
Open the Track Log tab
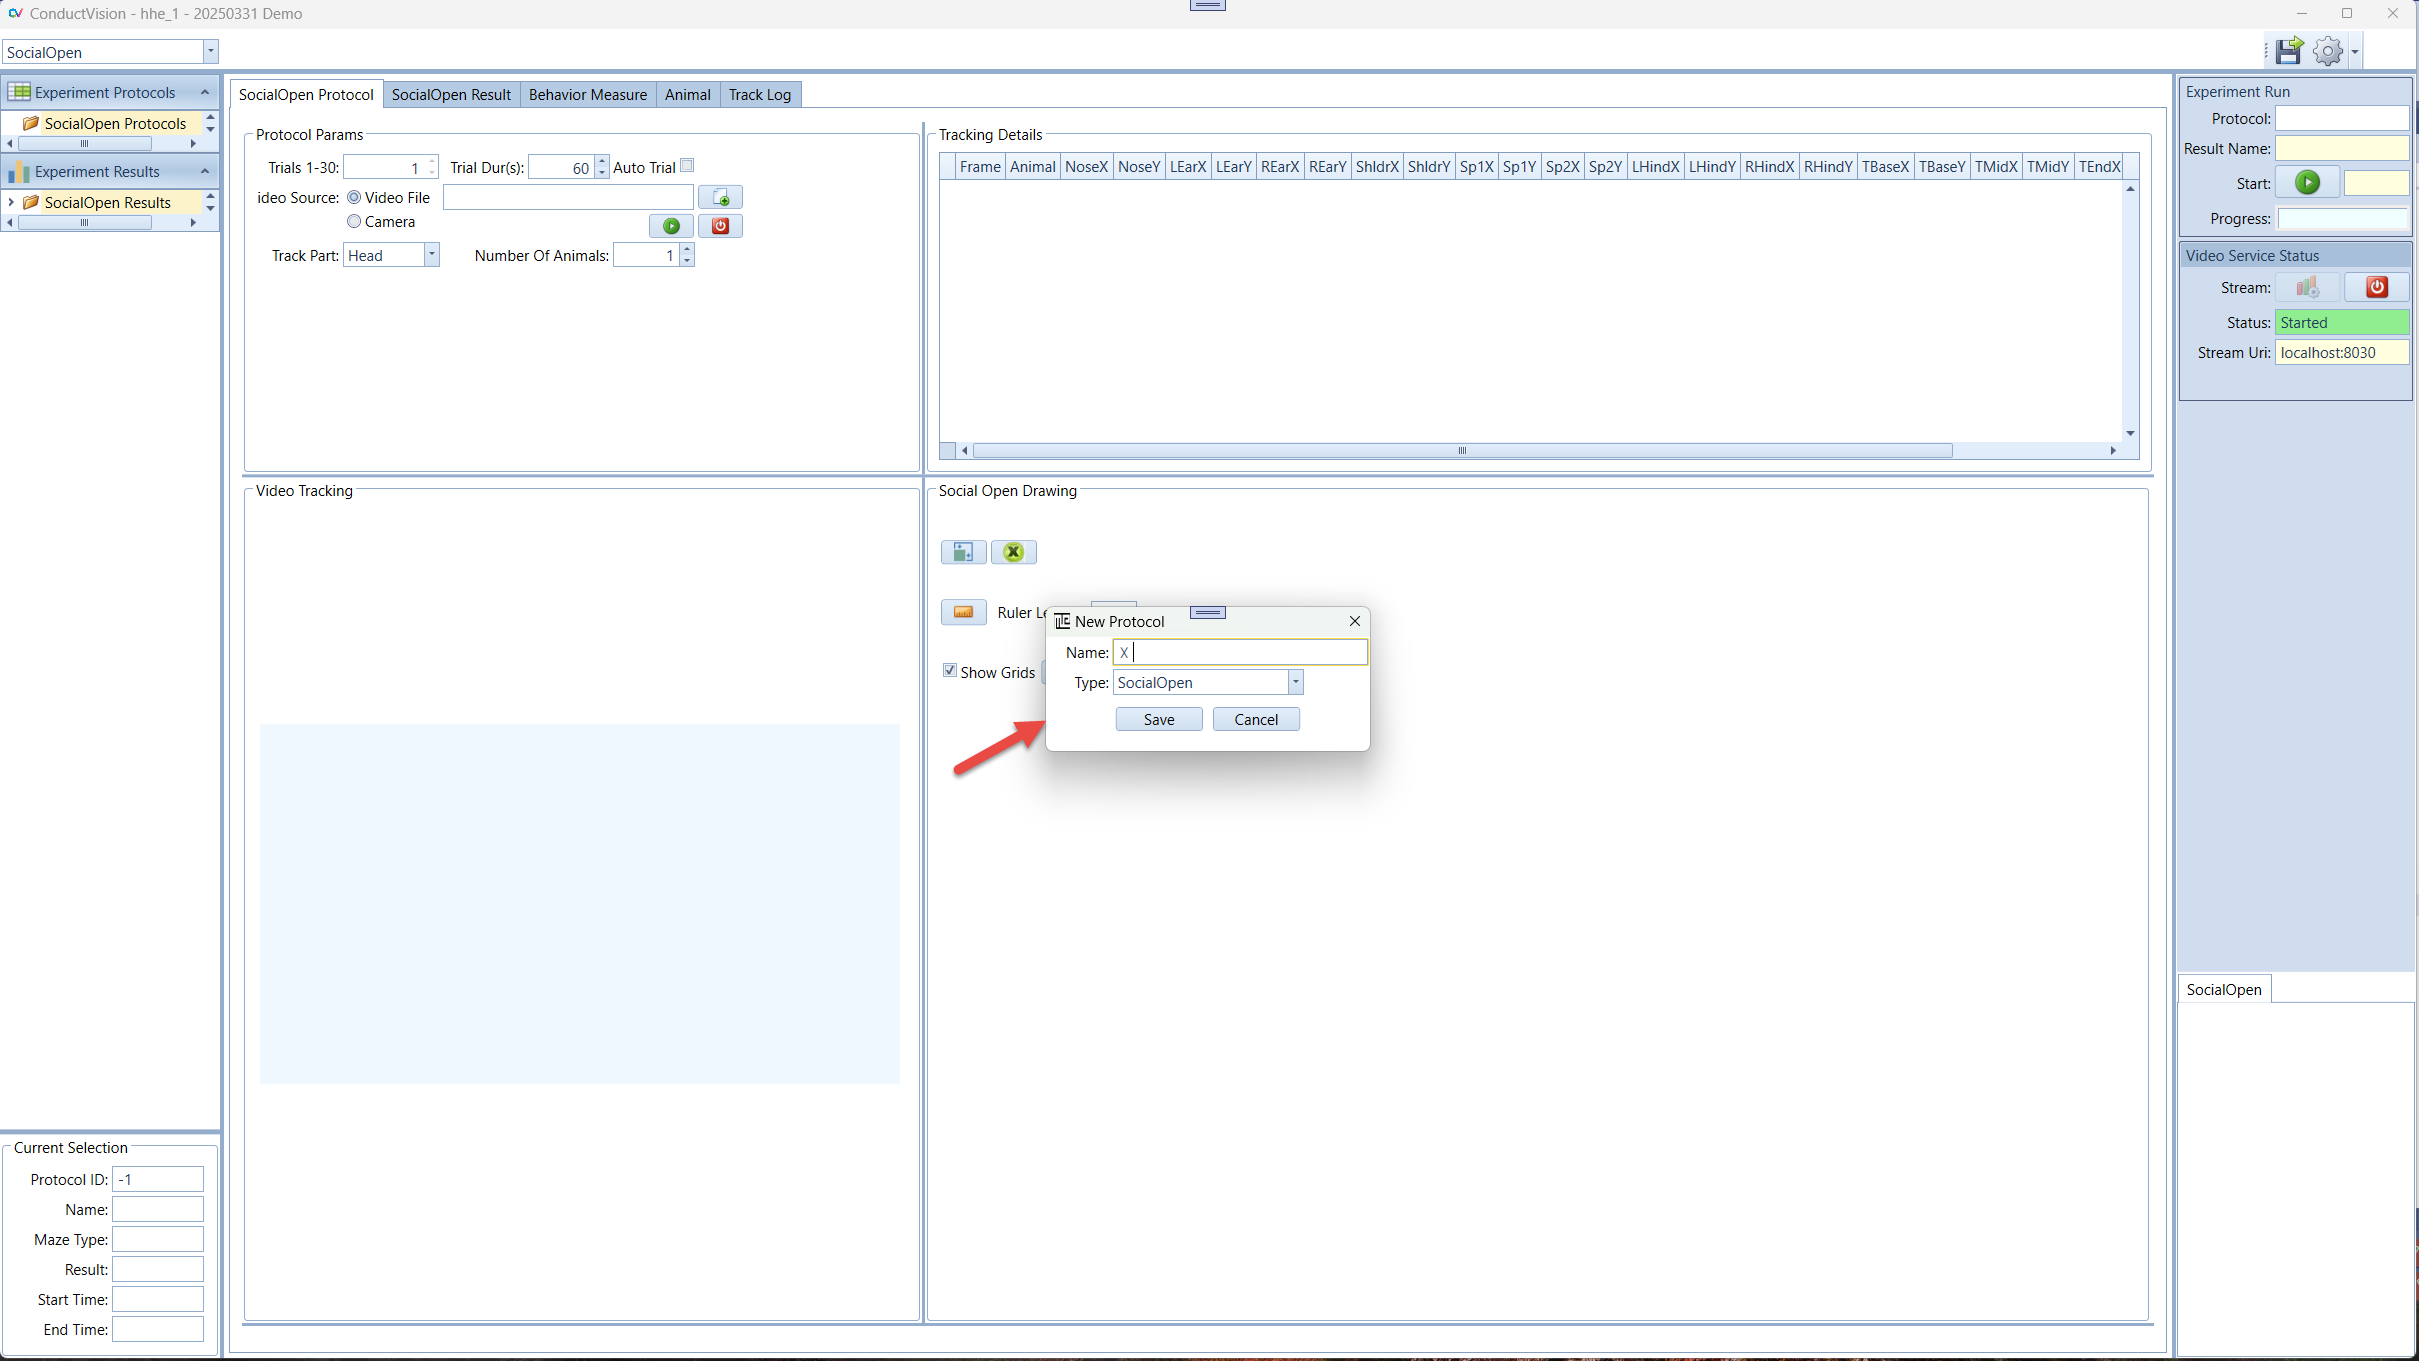[x=759, y=94]
